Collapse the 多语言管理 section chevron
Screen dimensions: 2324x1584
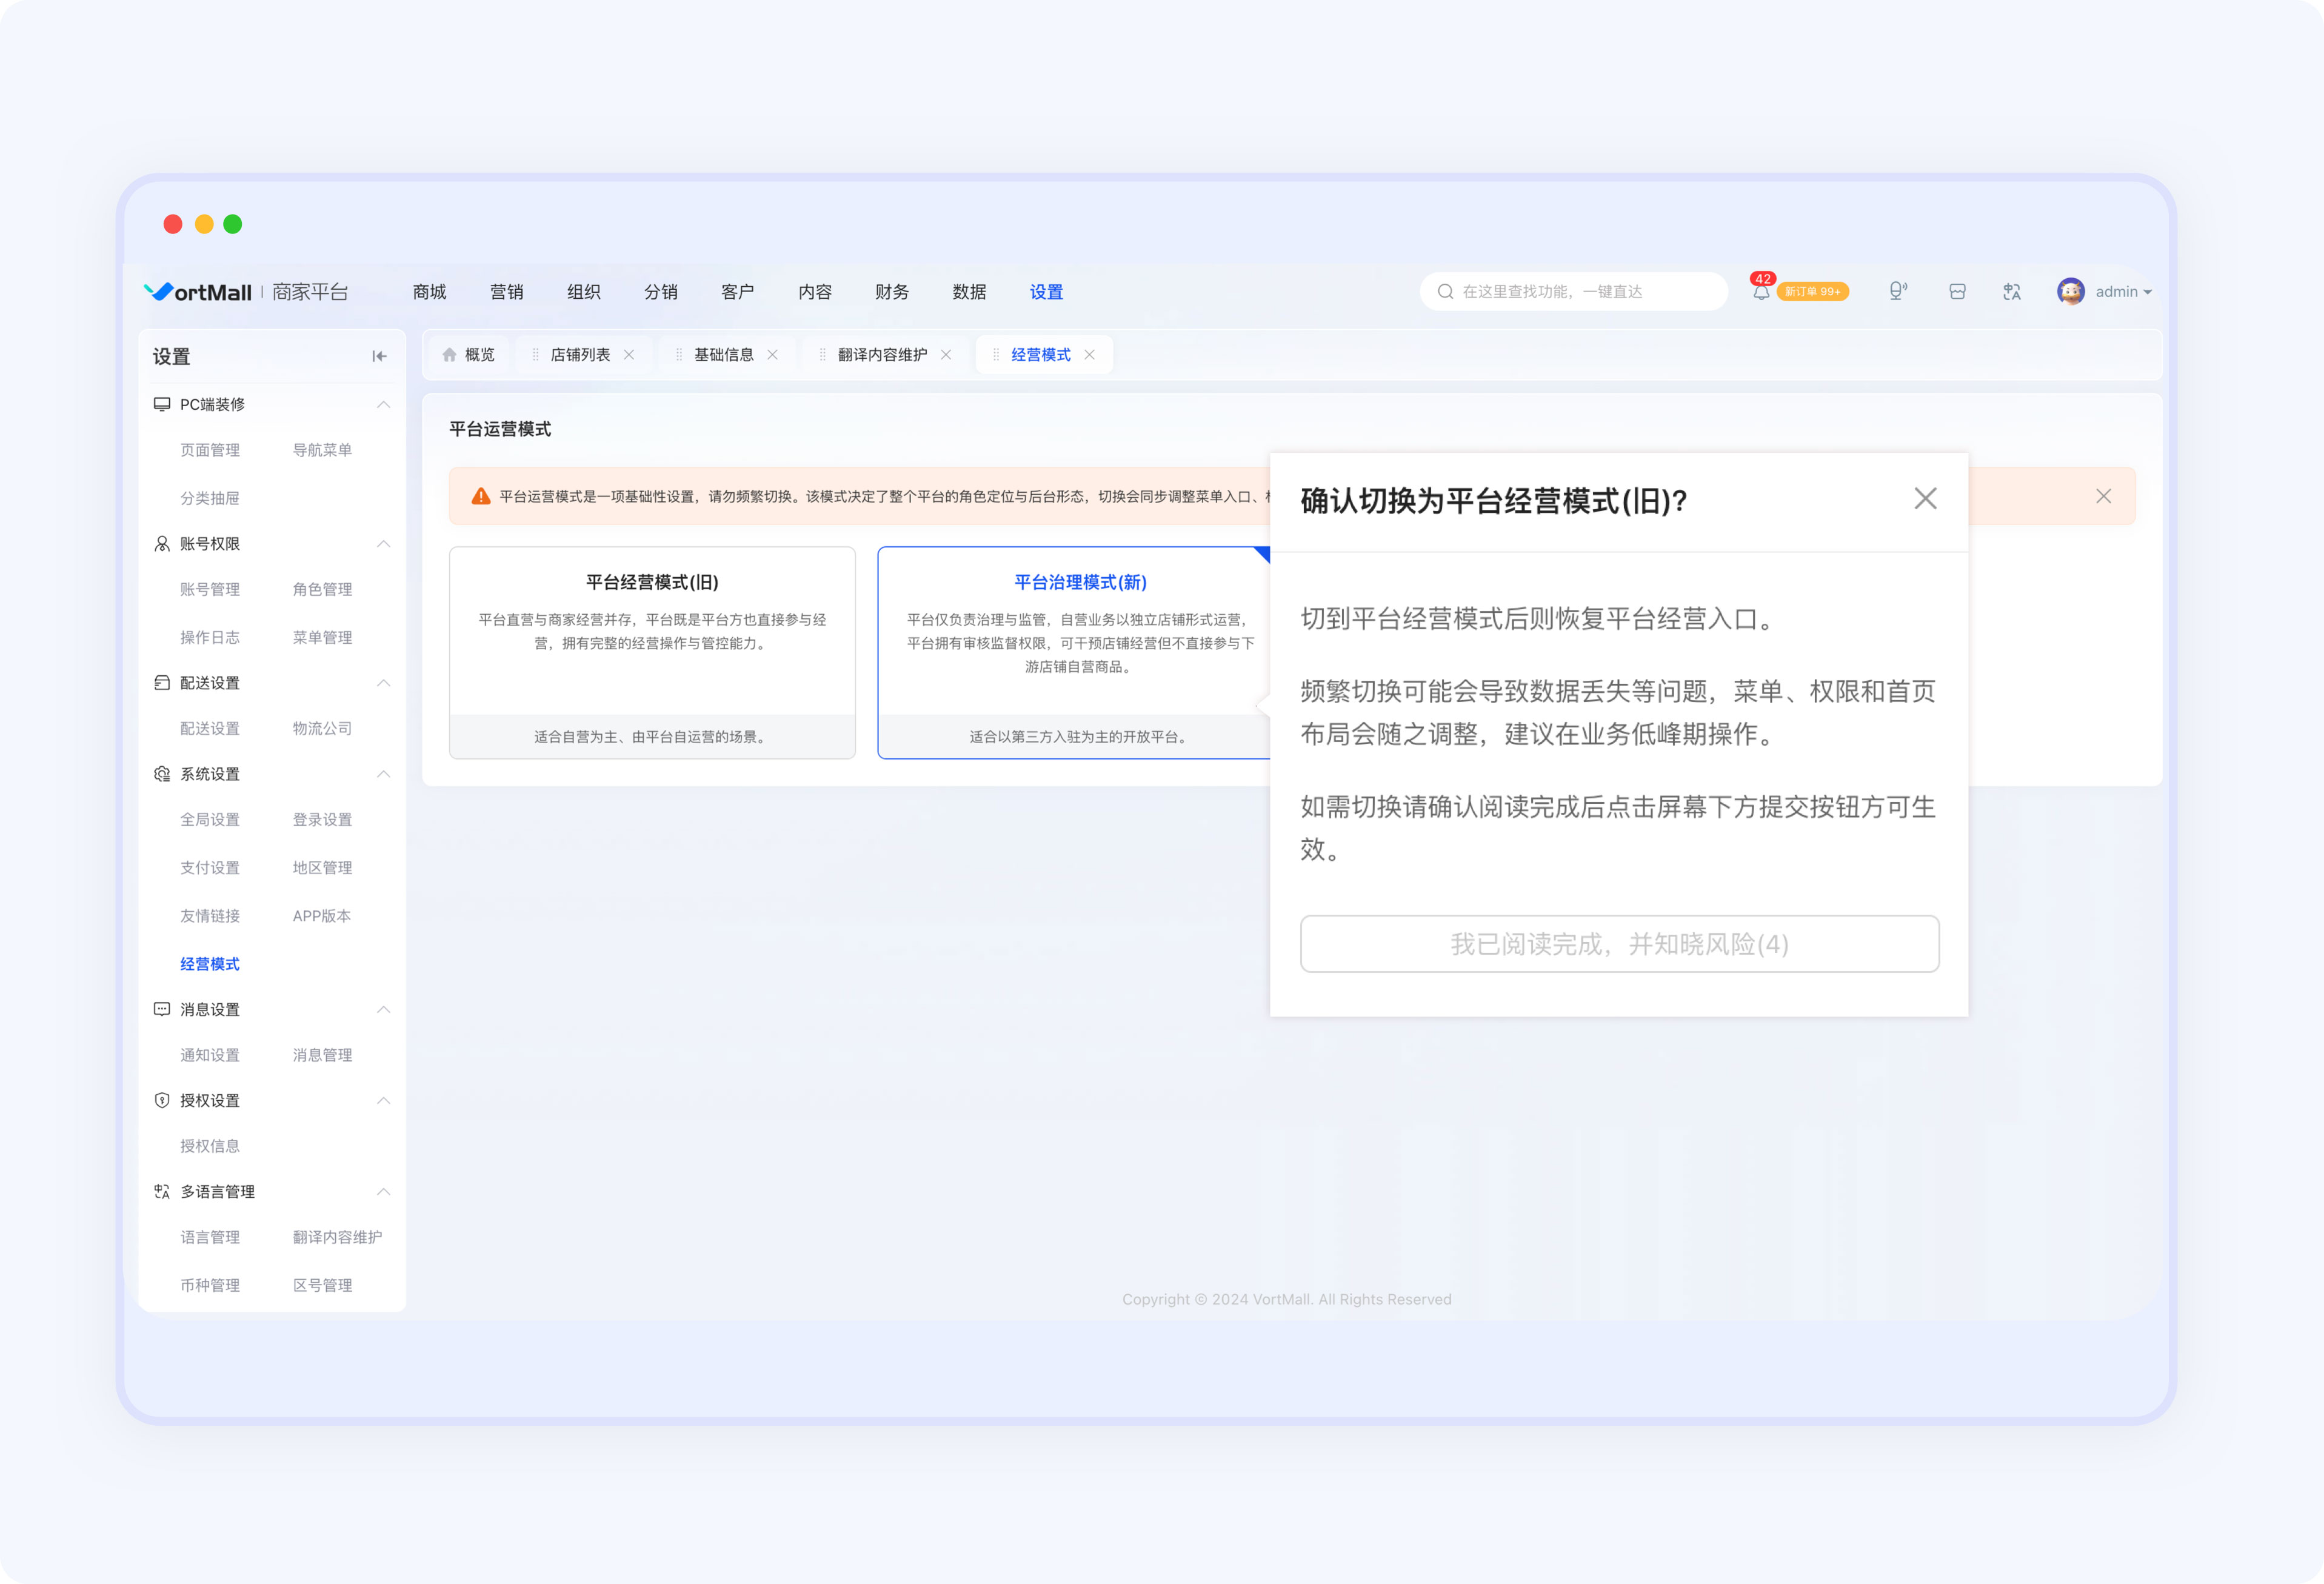[383, 1192]
